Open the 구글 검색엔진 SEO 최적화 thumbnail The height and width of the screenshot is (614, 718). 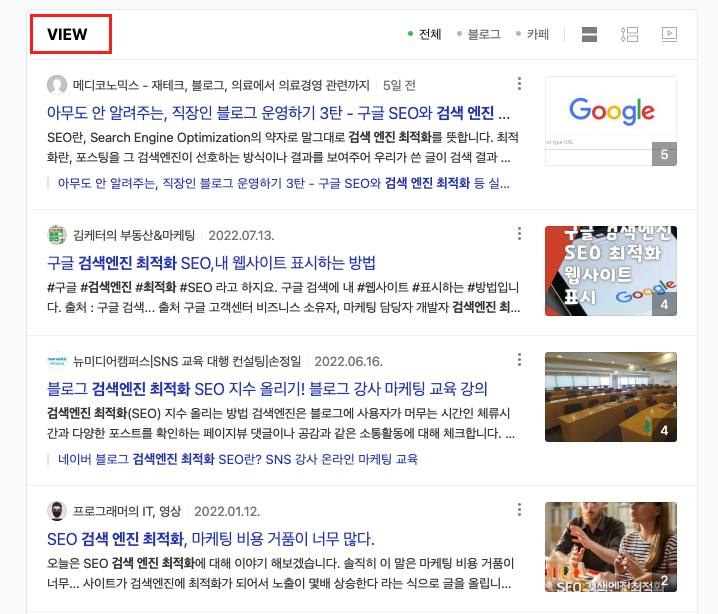pyautogui.click(x=611, y=271)
